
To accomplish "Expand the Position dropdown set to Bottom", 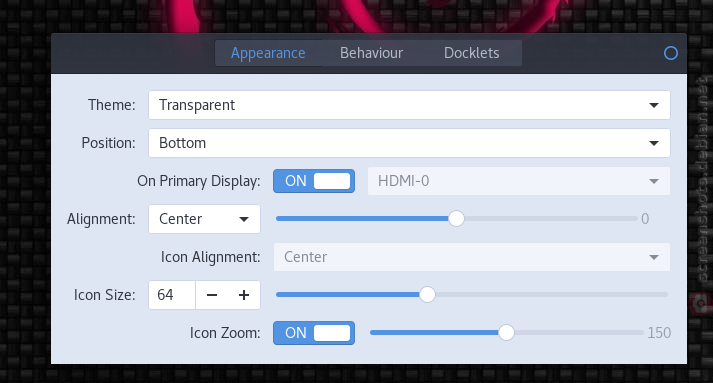I will click(409, 143).
